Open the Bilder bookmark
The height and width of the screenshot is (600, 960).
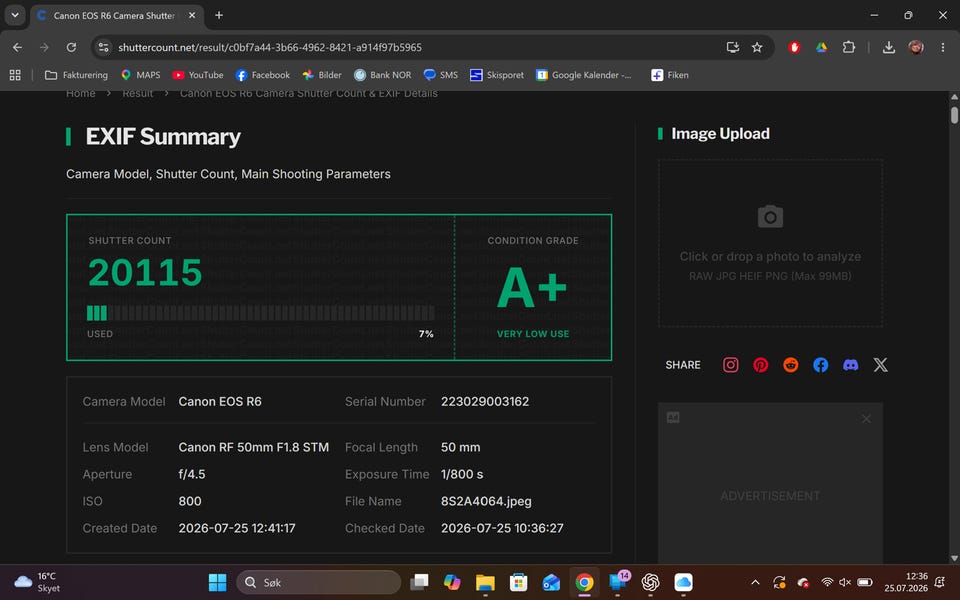322,75
